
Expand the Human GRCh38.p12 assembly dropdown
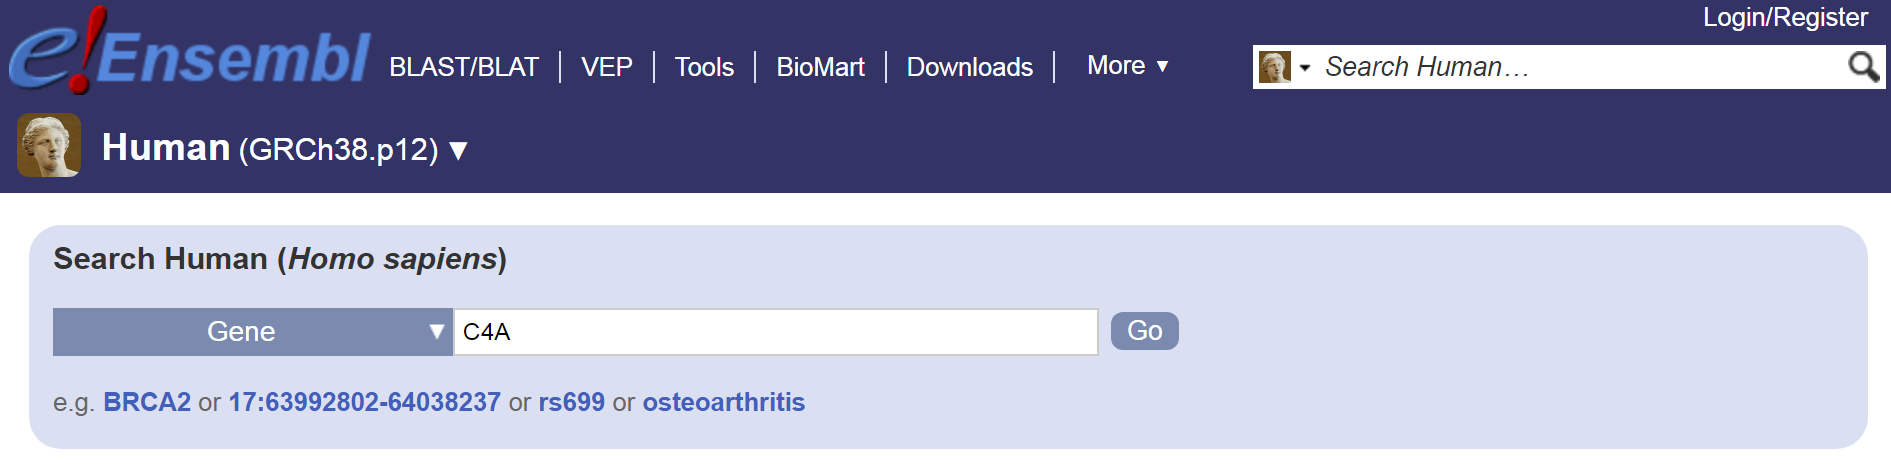tap(459, 150)
